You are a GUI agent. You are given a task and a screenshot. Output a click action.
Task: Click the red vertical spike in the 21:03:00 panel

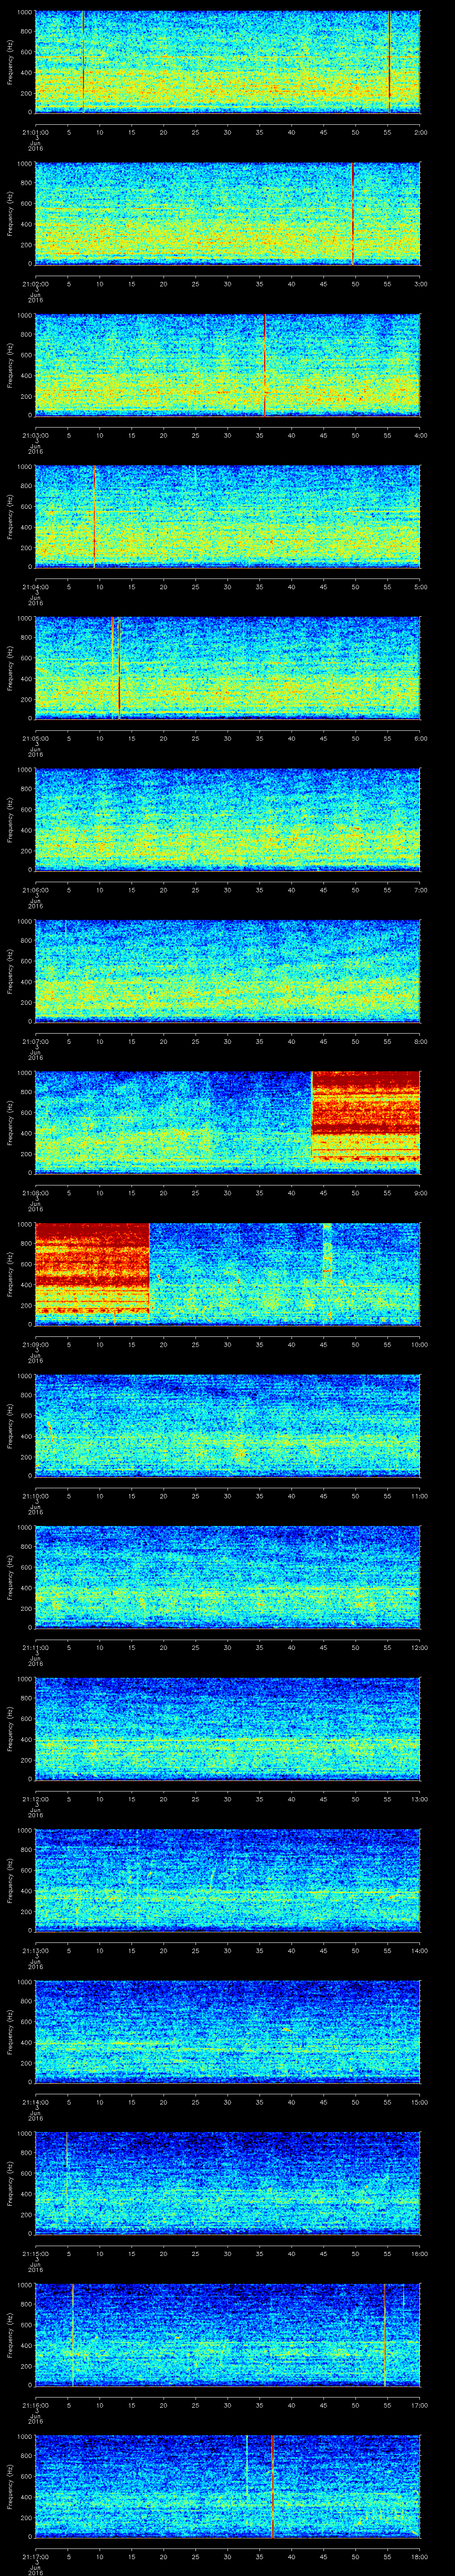click(264, 365)
